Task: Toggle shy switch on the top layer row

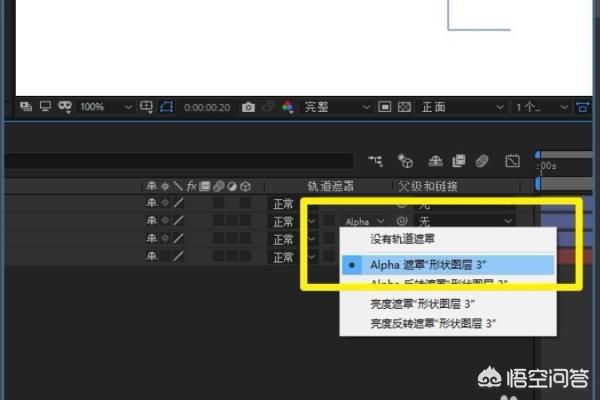Action: 152,203
